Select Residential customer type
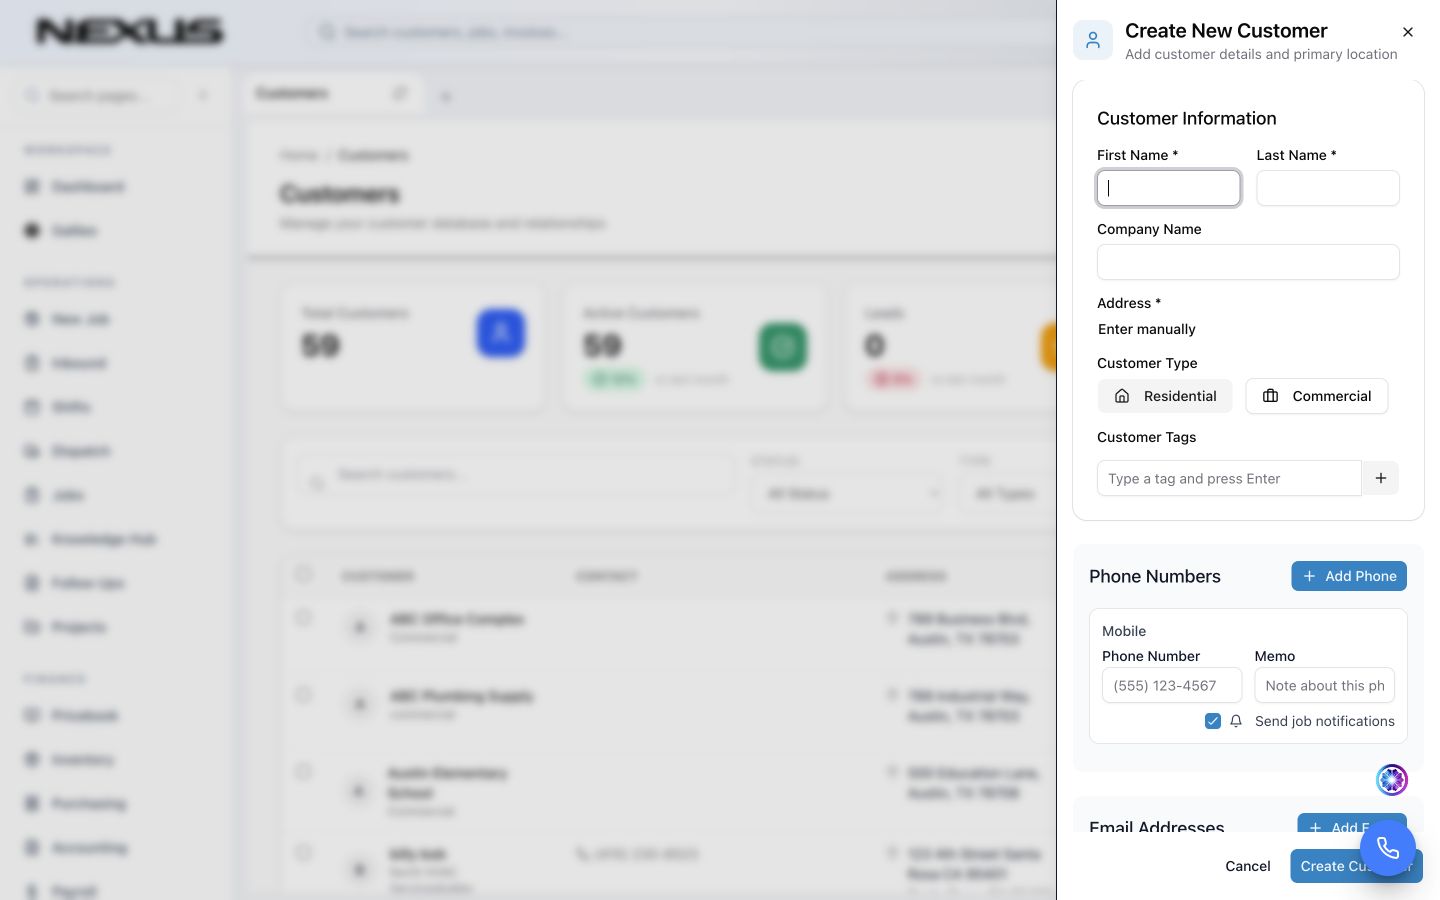This screenshot has width=1440, height=900. (1165, 396)
